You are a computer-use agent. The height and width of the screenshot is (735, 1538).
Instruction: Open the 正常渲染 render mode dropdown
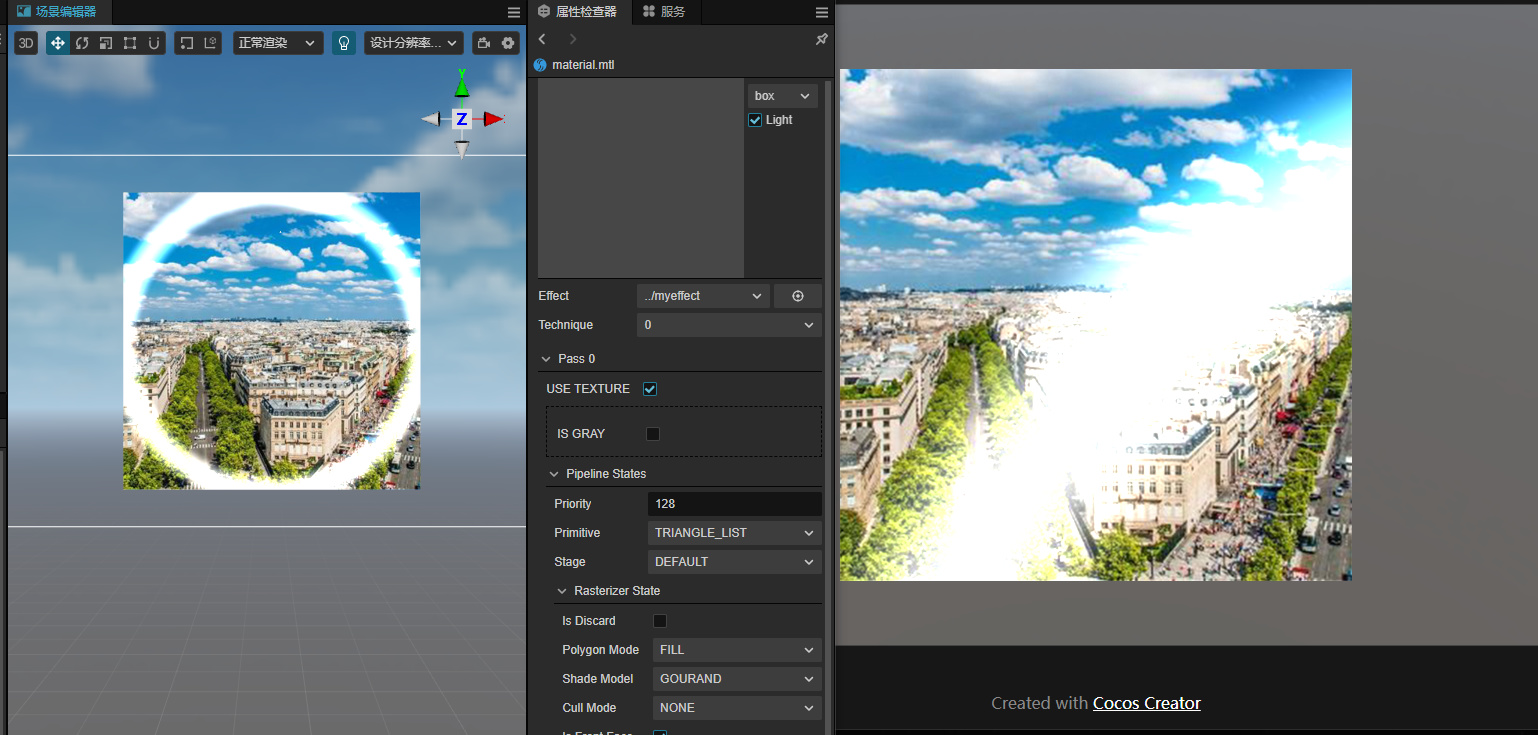pyautogui.click(x=278, y=43)
